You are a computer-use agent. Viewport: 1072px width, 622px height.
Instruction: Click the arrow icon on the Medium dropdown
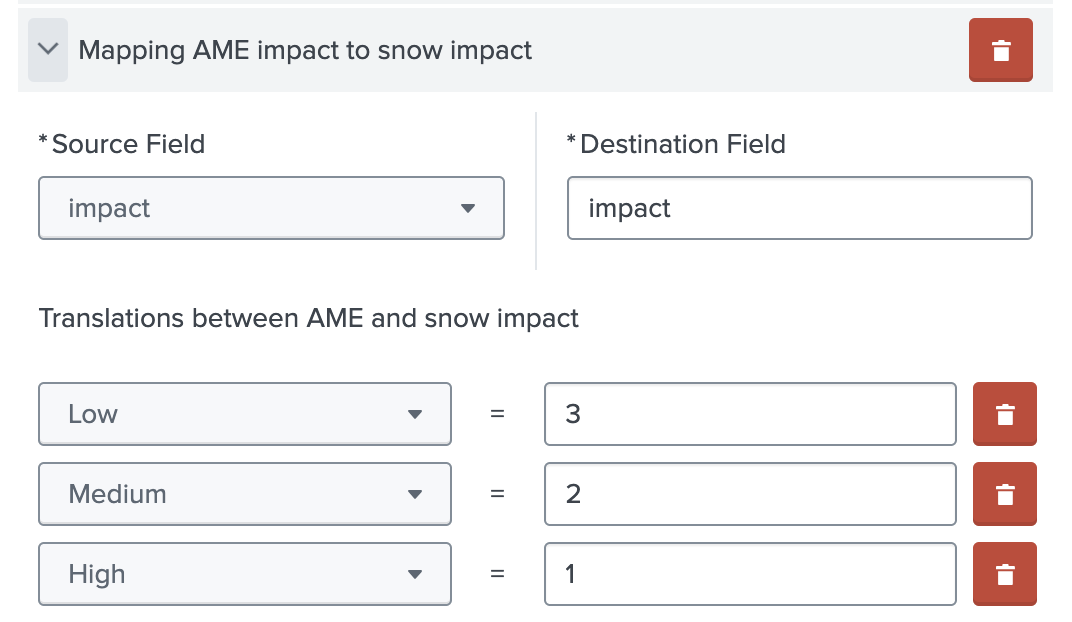[x=414, y=494]
